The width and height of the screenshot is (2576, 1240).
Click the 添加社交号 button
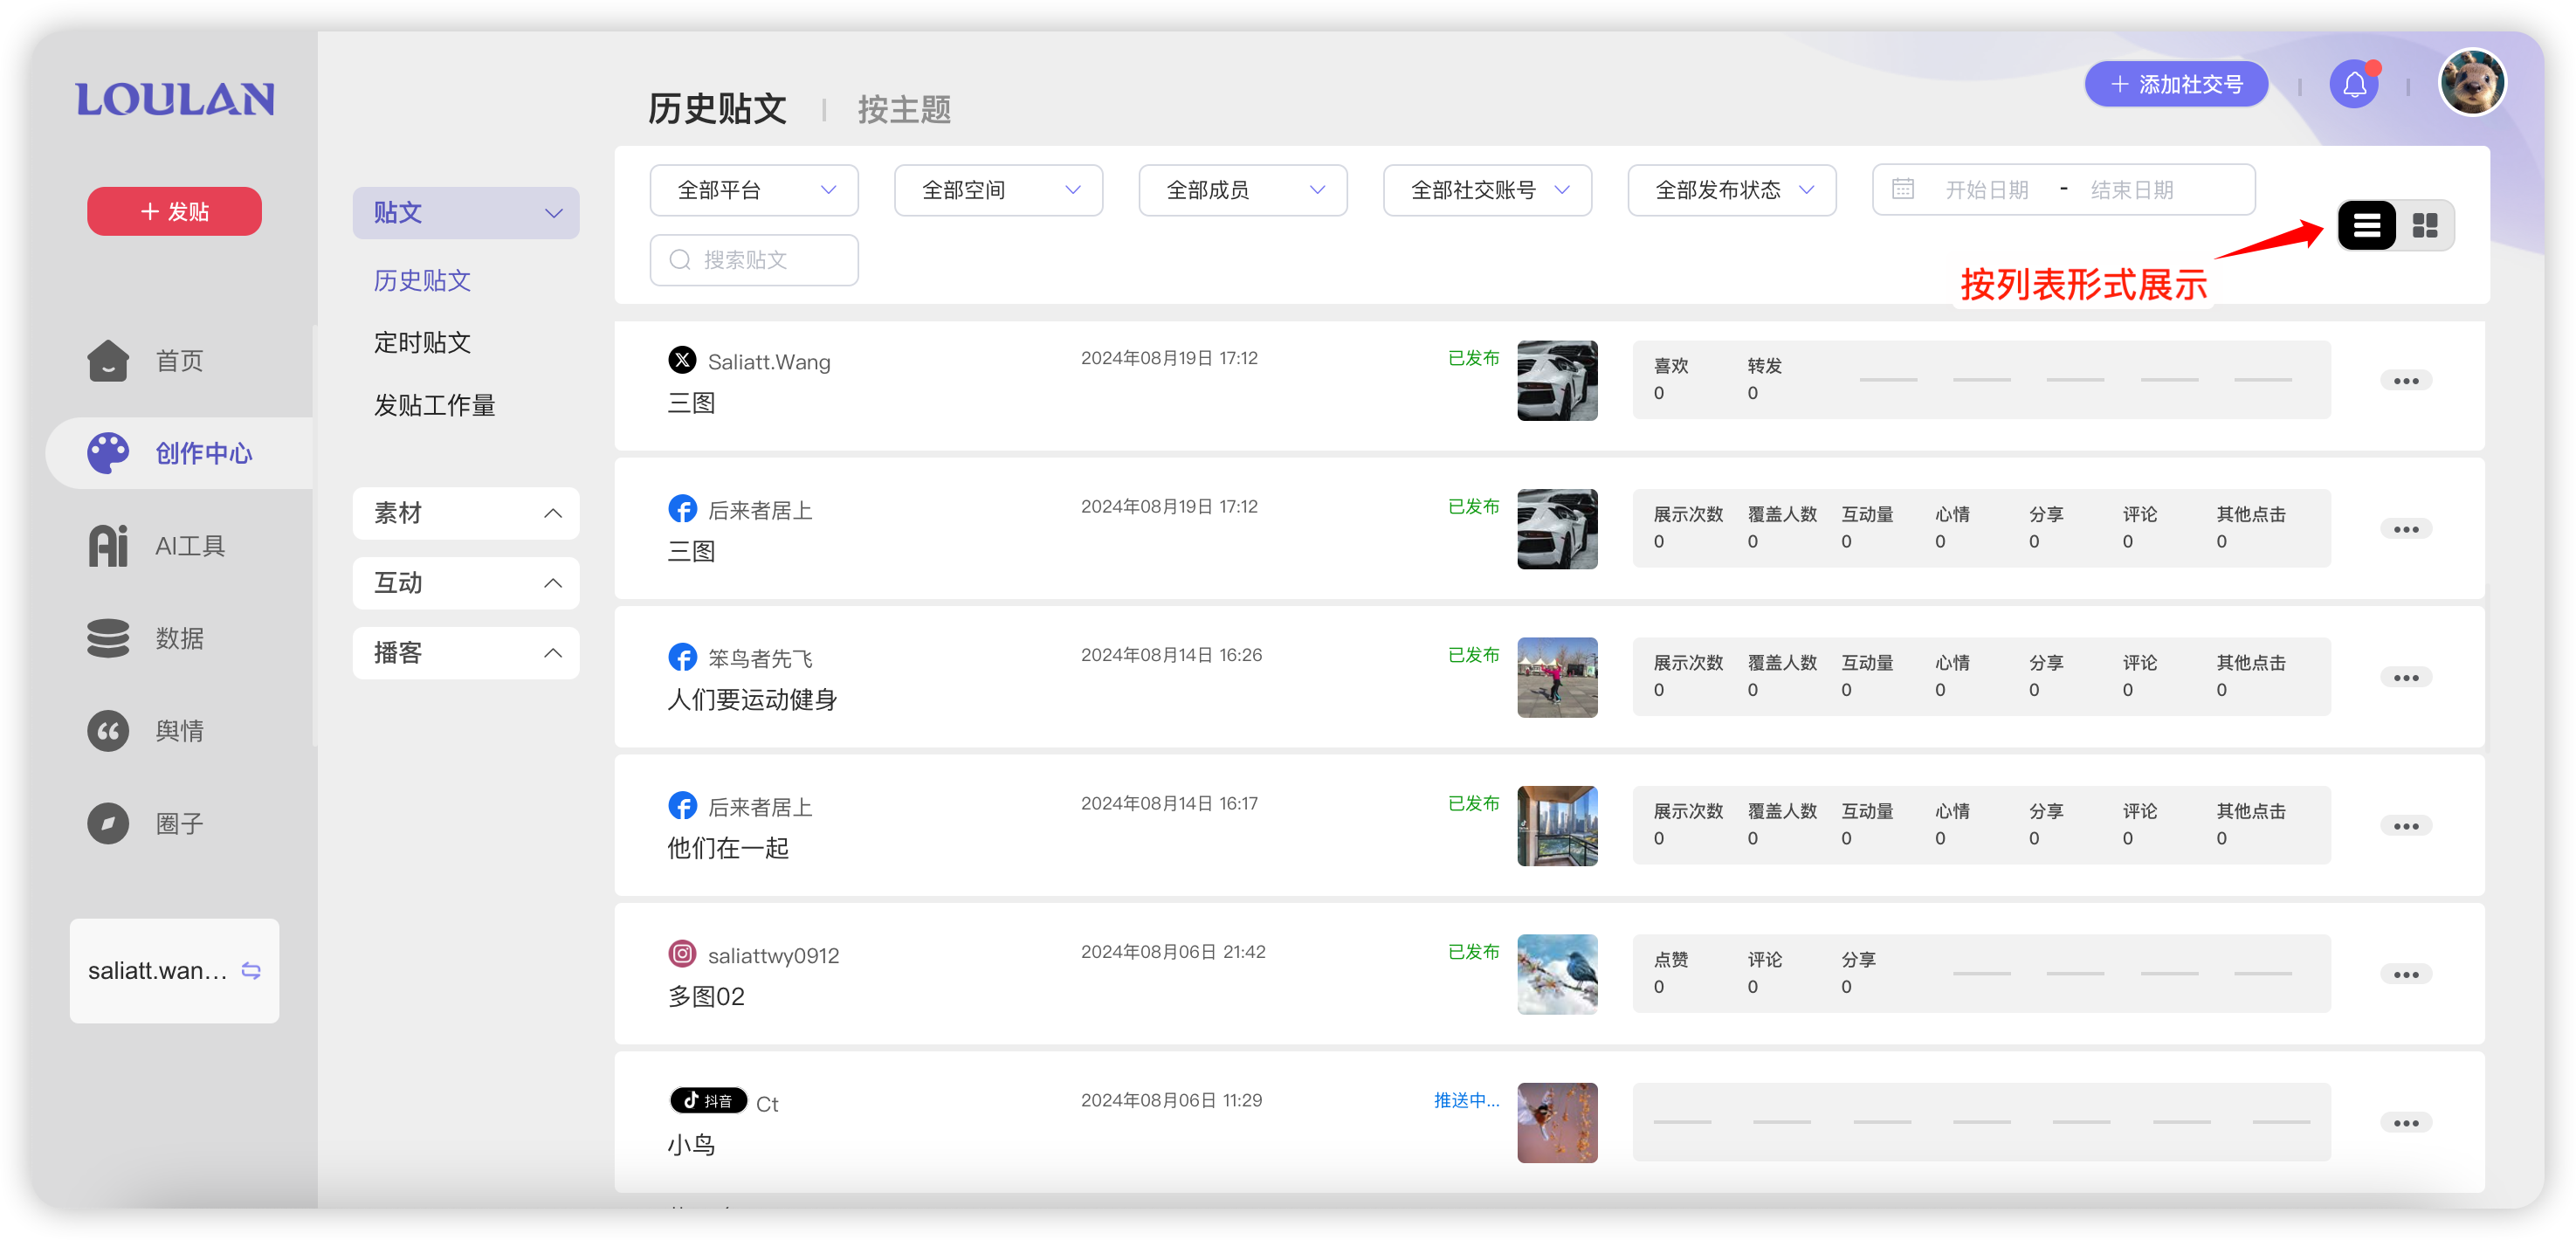click(x=2176, y=84)
